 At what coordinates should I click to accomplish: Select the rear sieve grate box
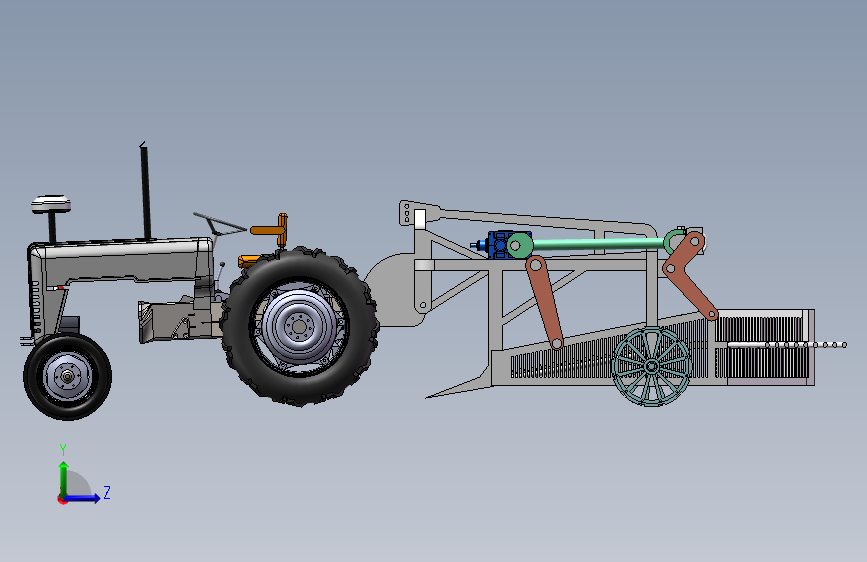pyautogui.click(x=764, y=347)
